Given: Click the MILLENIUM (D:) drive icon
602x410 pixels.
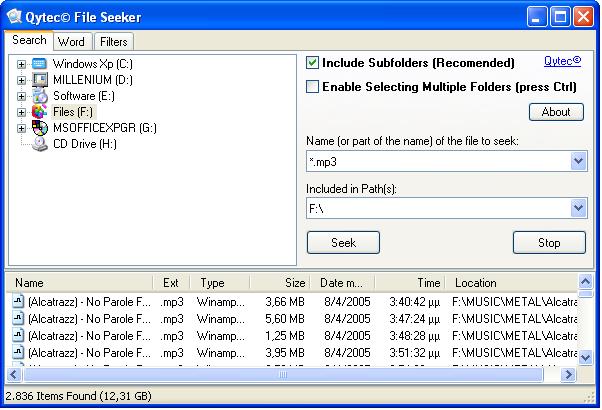Looking at the screenshot, I should 40,80.
